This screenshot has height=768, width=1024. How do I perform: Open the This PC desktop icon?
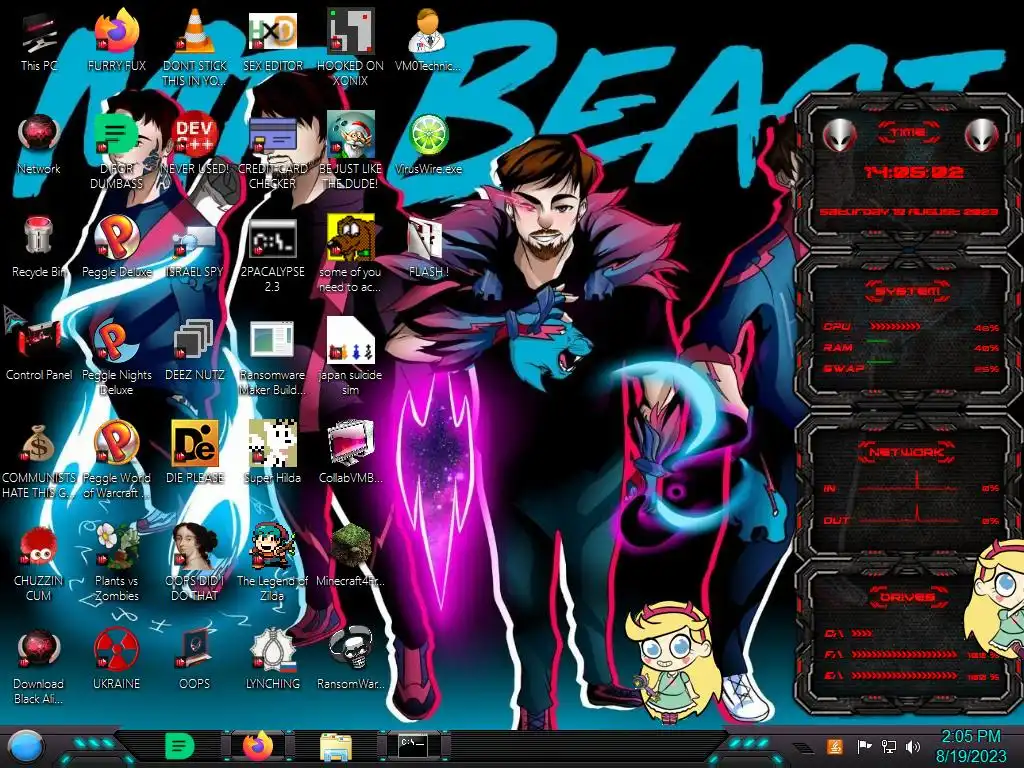tap(39, 42)
